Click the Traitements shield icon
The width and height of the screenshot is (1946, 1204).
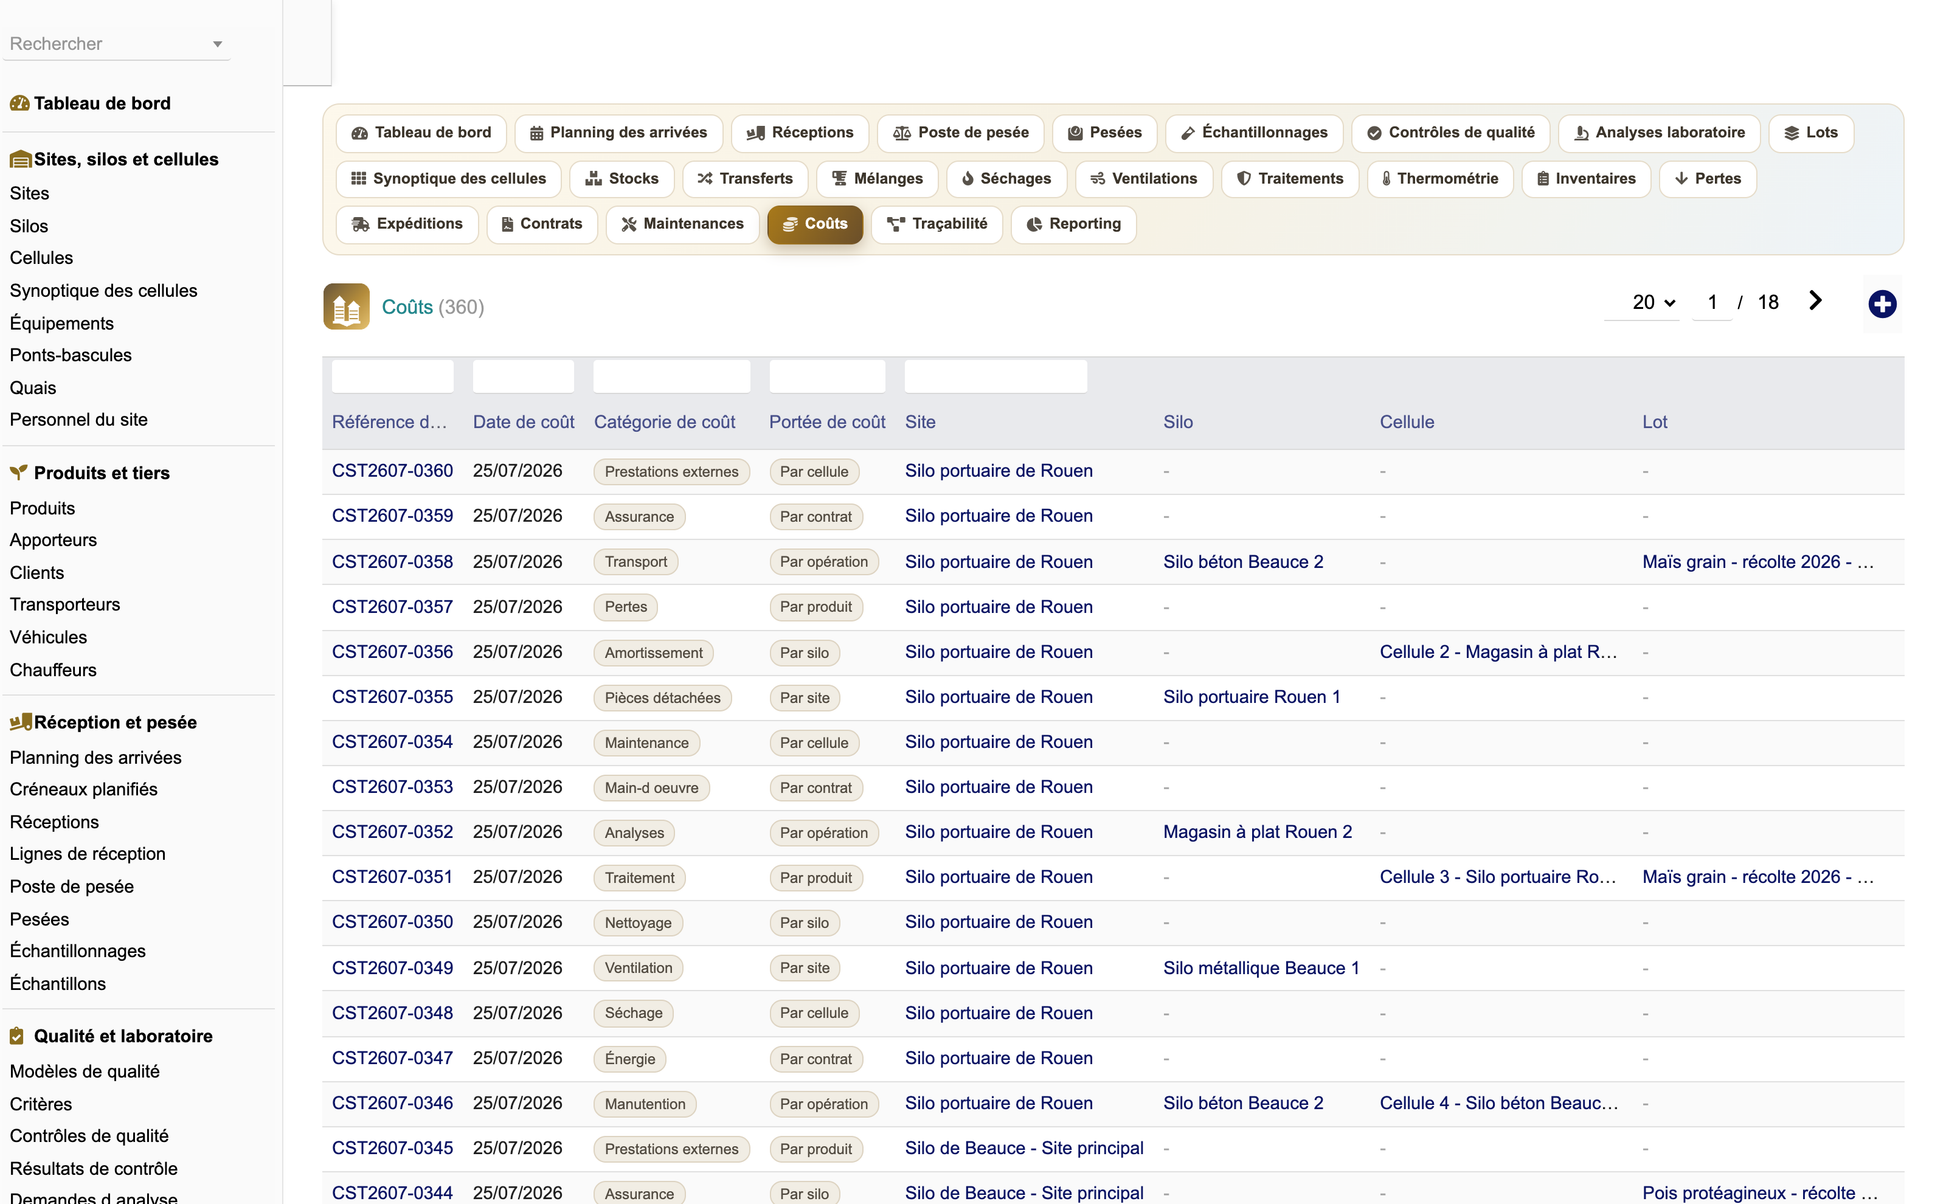1244,179
